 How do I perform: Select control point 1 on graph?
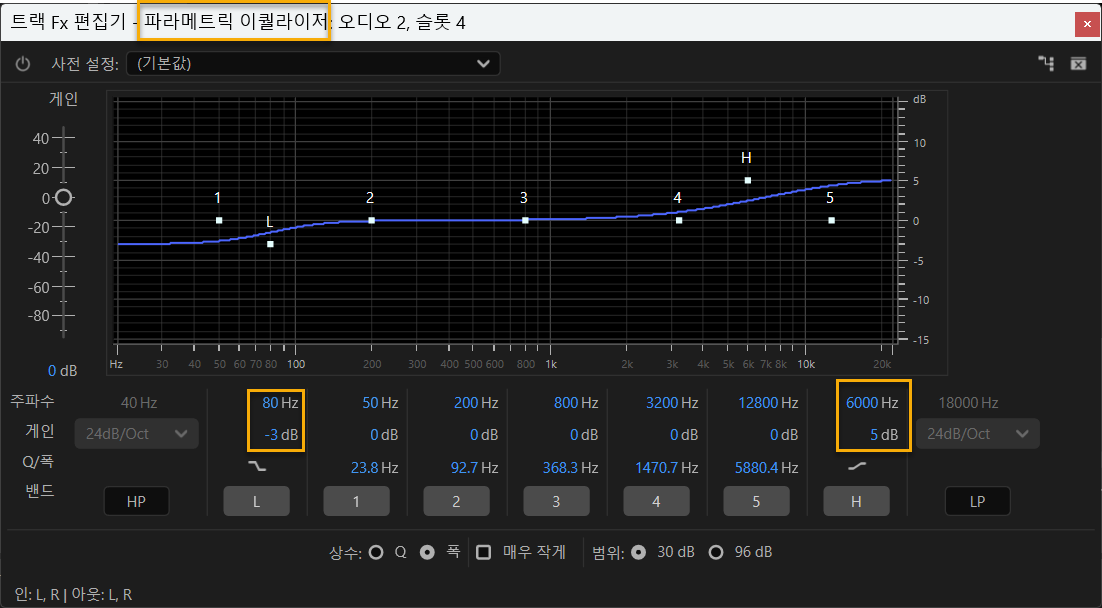pos(219,220)
